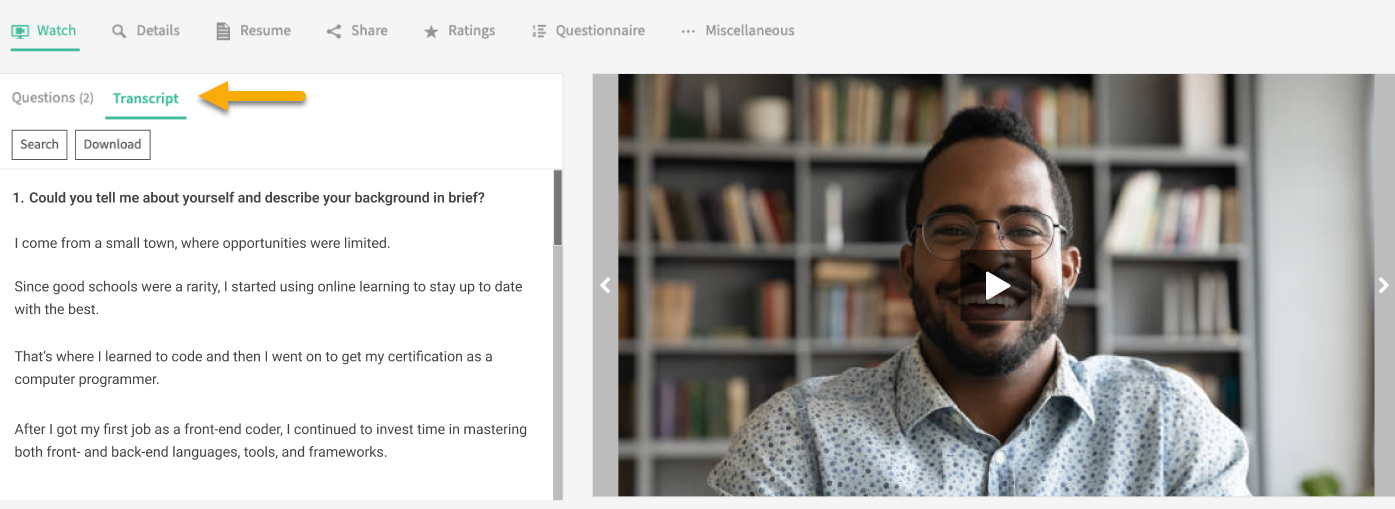
Task: Select the Transcript tab
Action: [146, 98]
